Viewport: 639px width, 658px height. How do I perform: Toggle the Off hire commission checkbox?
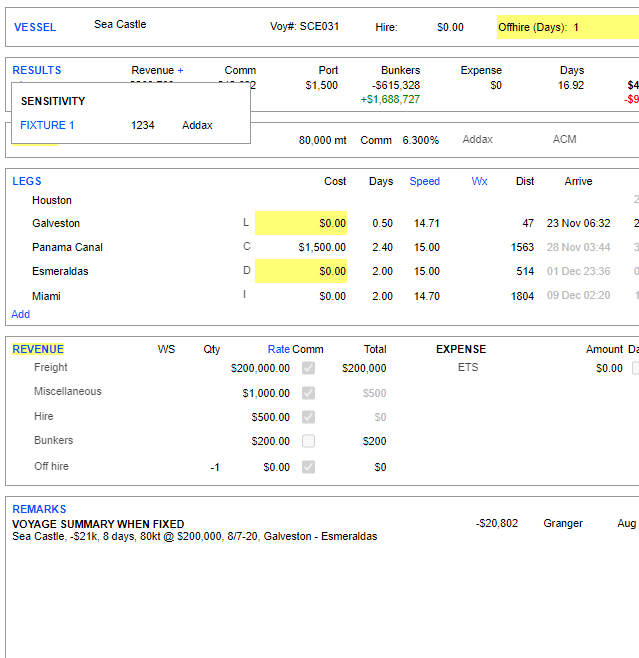(308, 466)
